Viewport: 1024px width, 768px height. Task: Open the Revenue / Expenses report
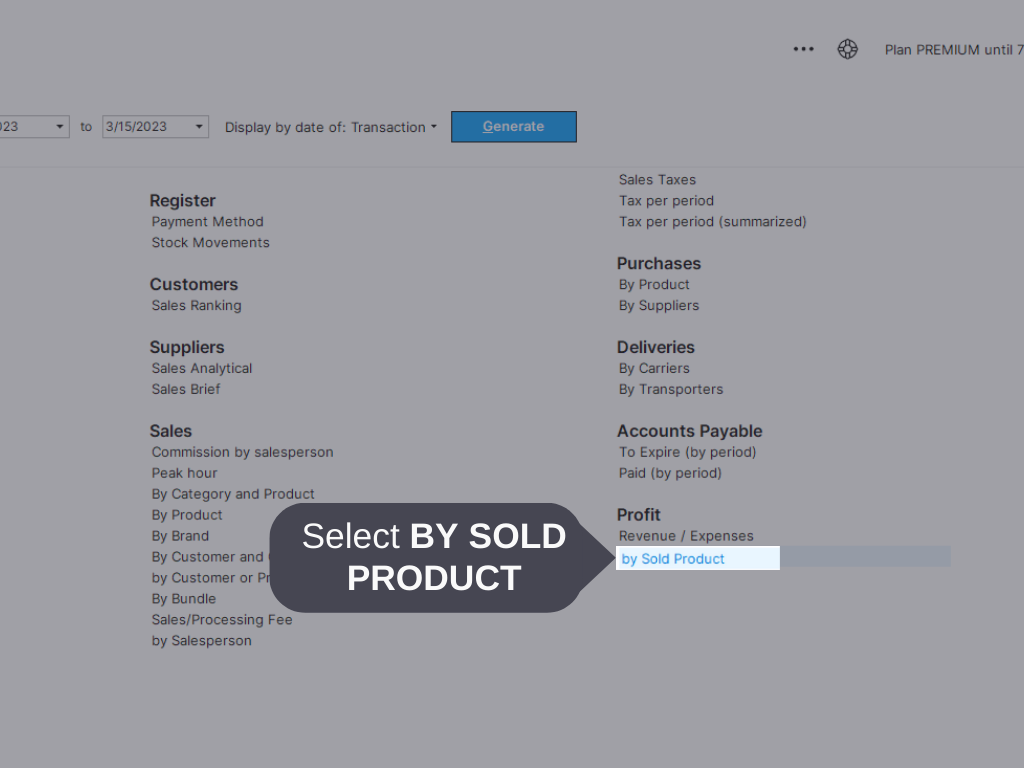(x=686, y=535)
